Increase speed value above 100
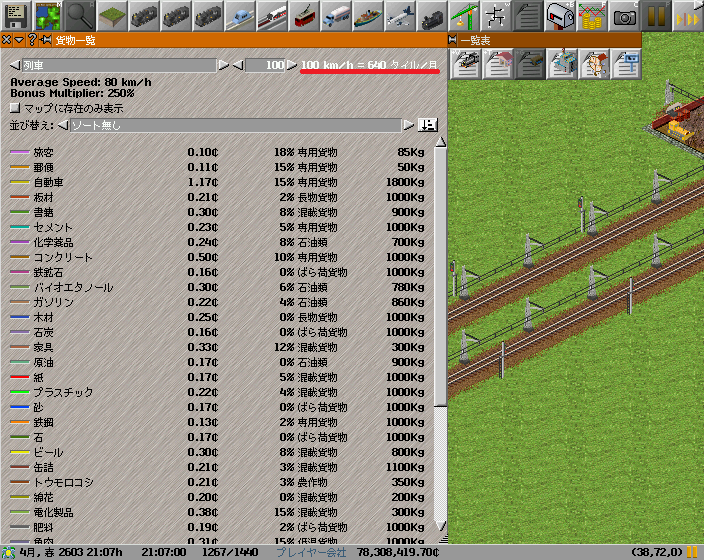 click(x=292, y=65)
